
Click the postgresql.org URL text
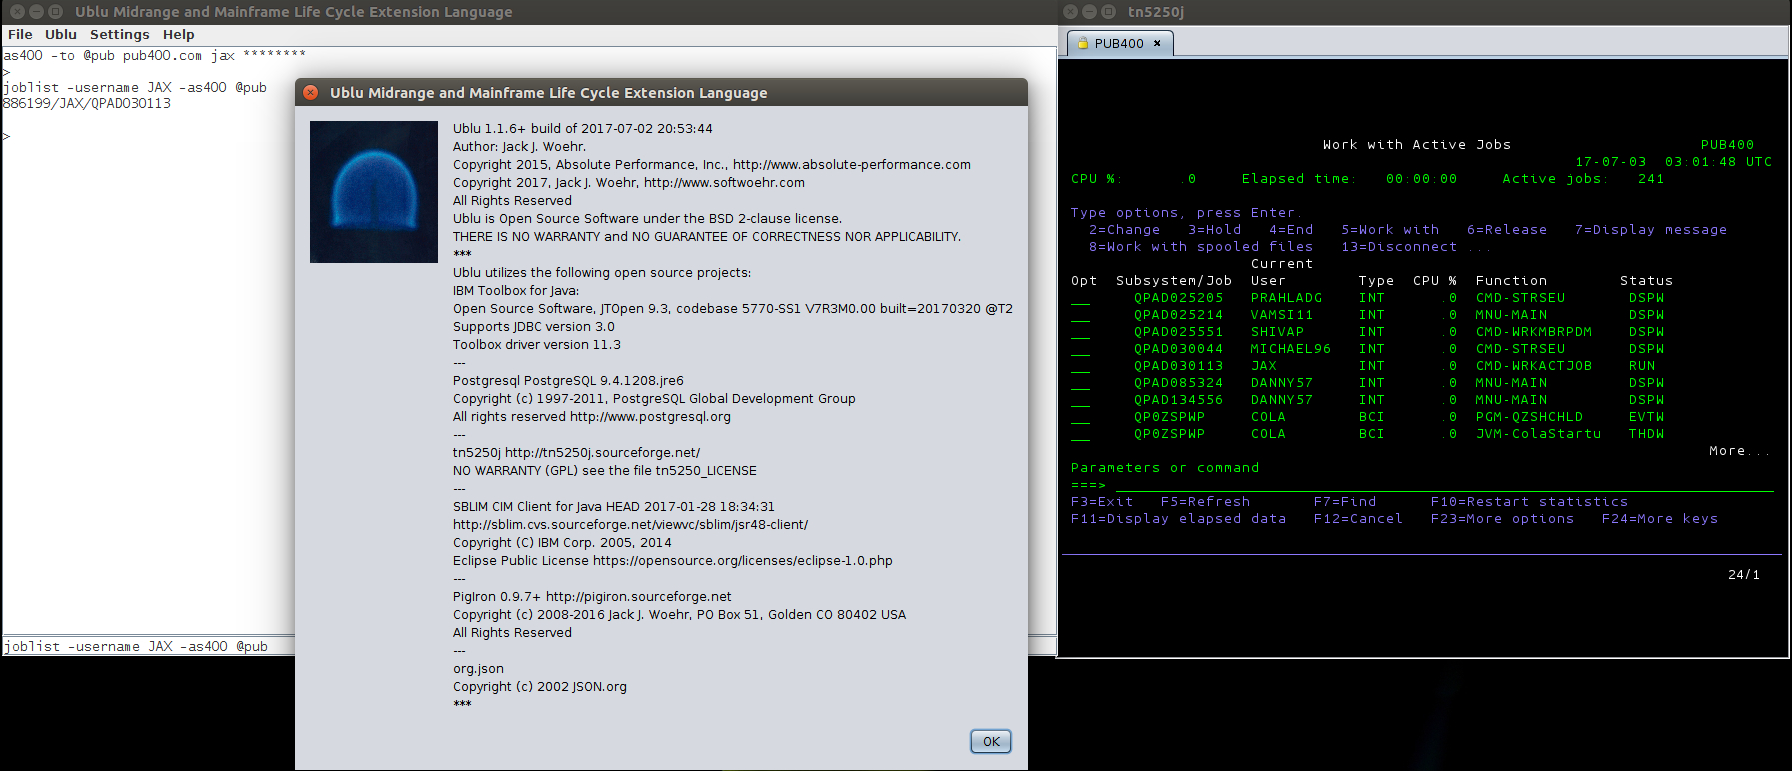pyautogui.click(x=650, y=417)
